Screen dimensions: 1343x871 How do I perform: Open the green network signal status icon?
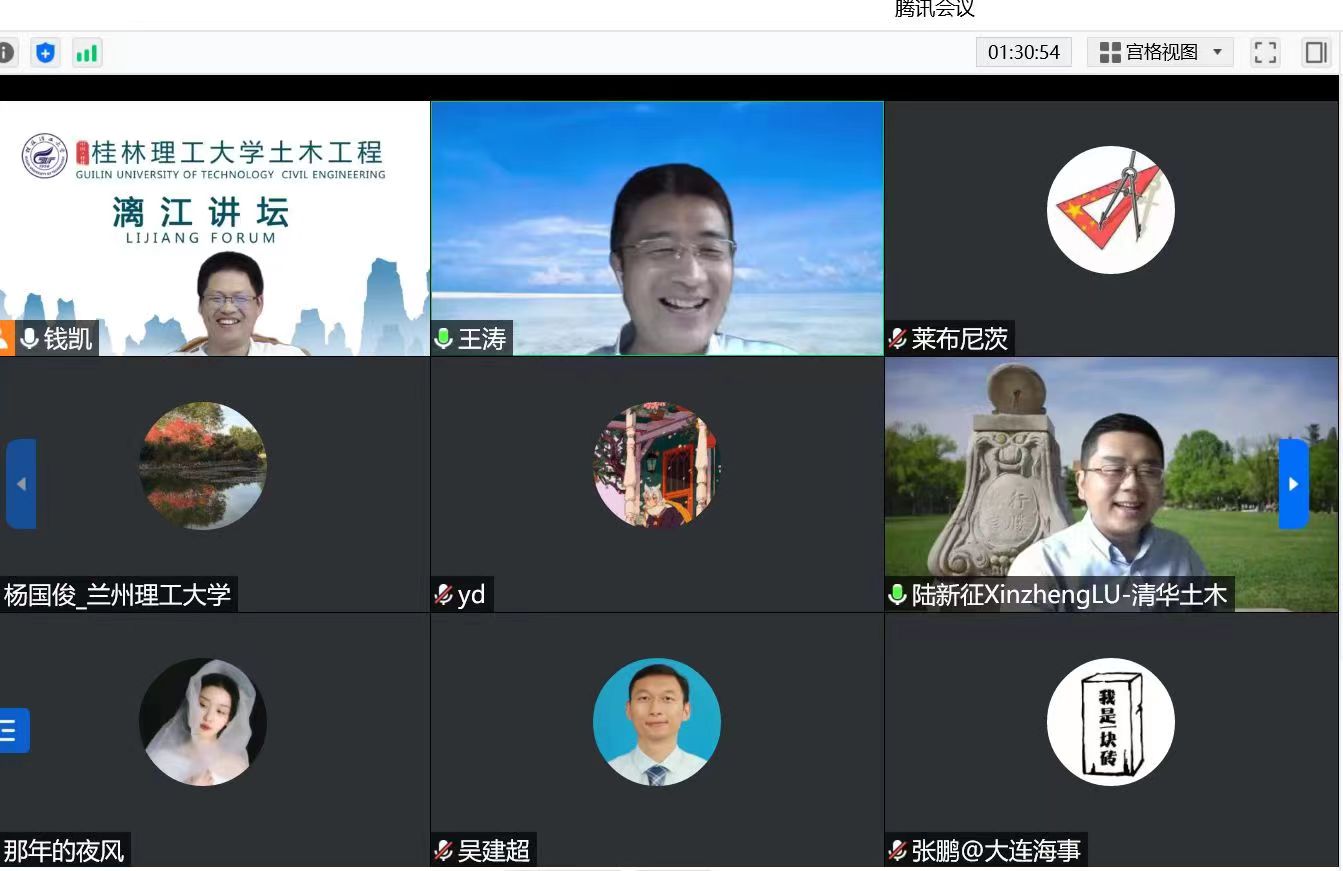[x=87, y=53]
